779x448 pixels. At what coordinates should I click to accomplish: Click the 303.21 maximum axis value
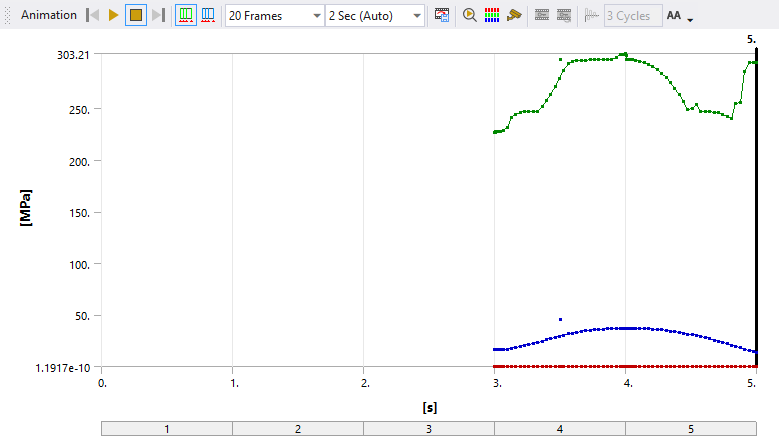[73, 55]
